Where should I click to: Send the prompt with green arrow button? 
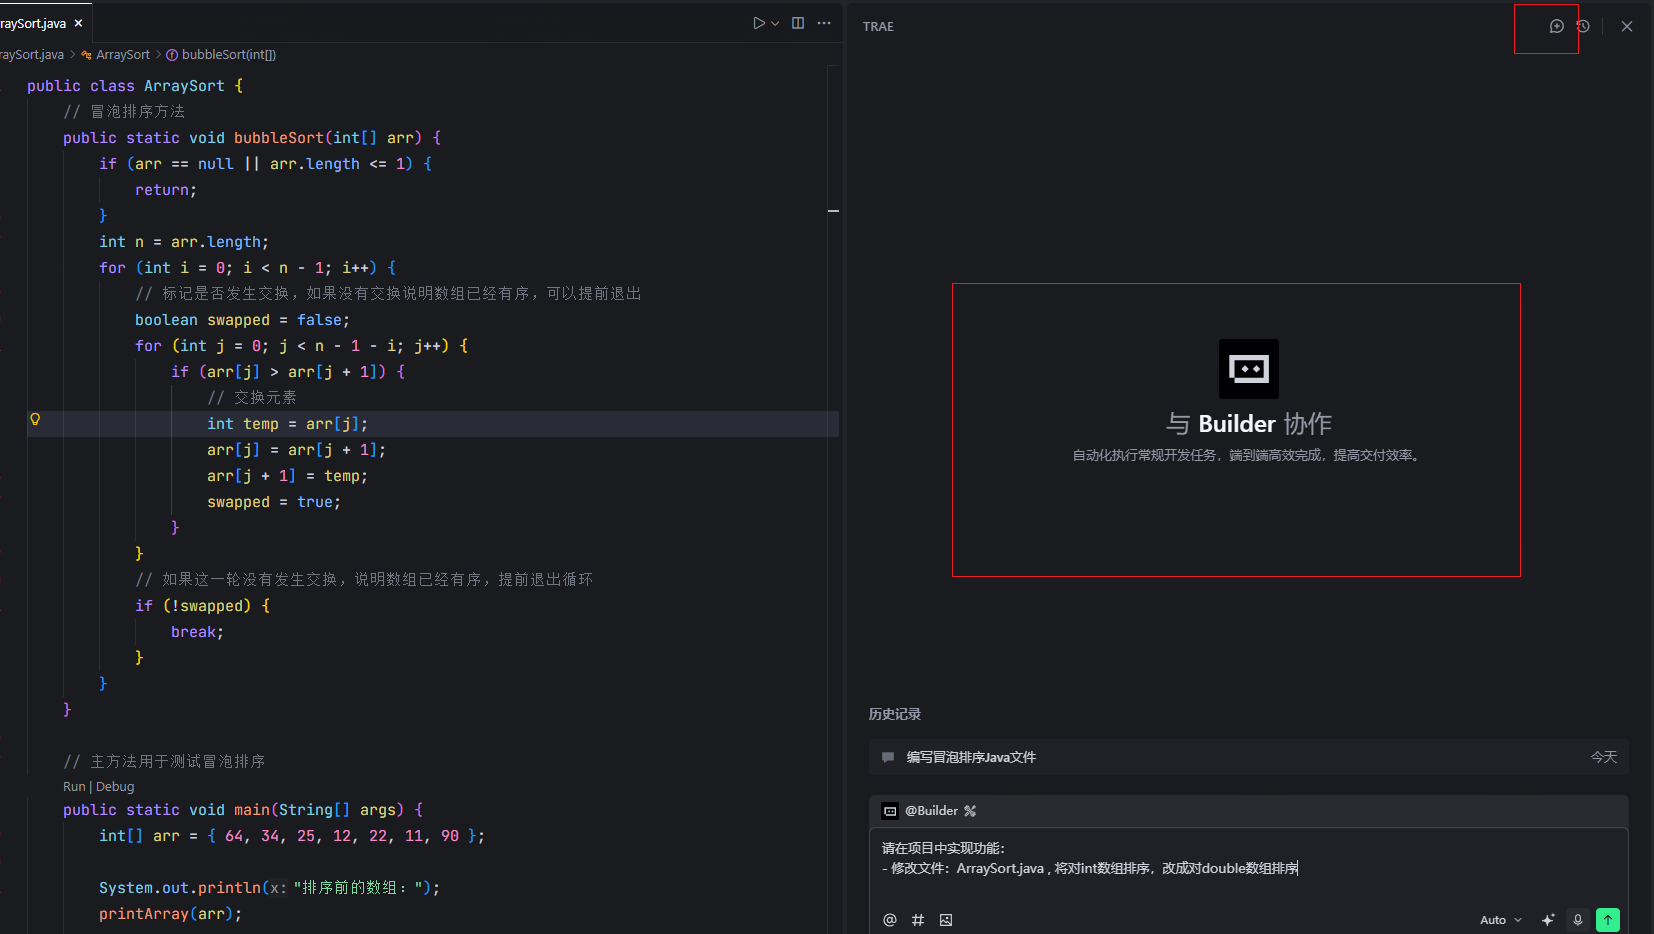tap(1608, 920)
